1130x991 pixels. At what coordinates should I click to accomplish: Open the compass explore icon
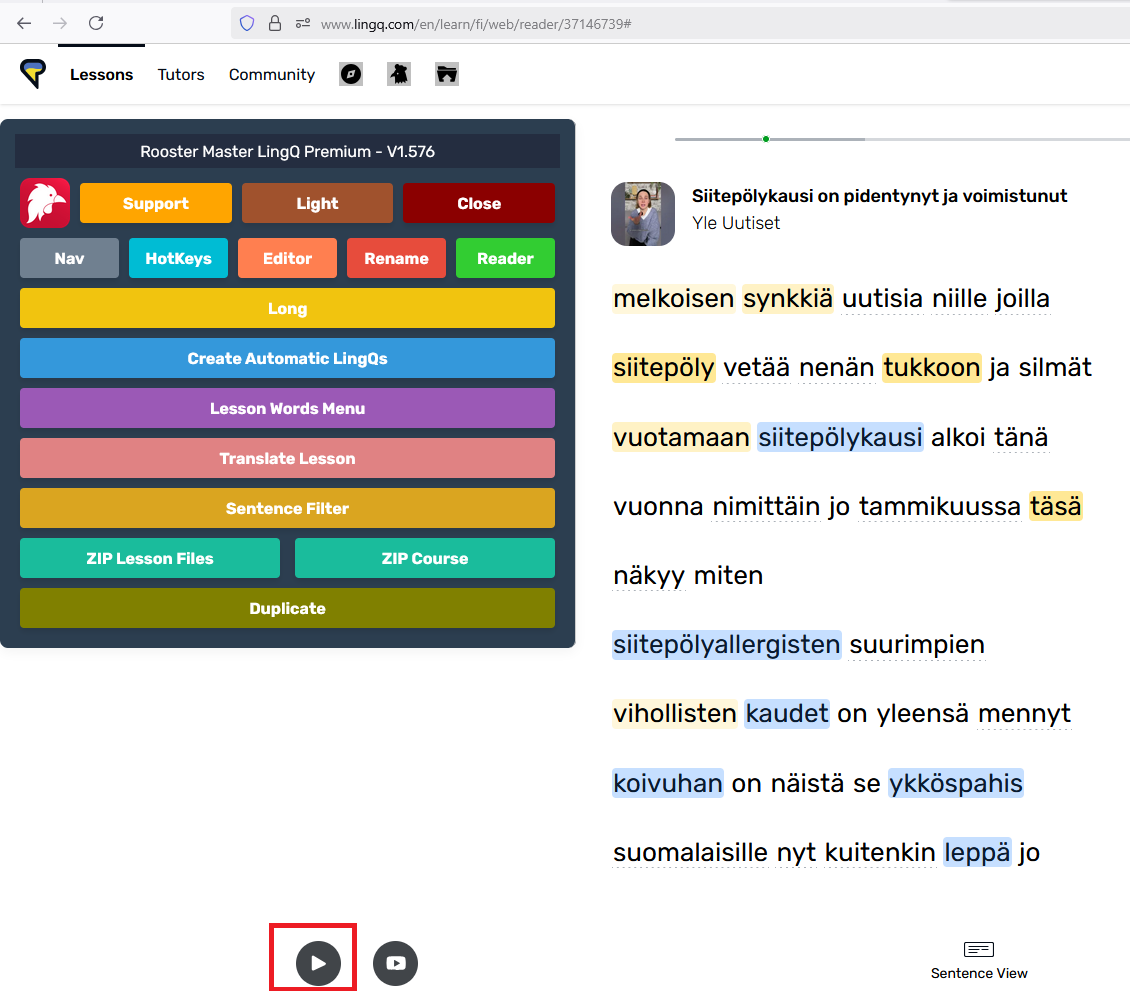(351, 74)
